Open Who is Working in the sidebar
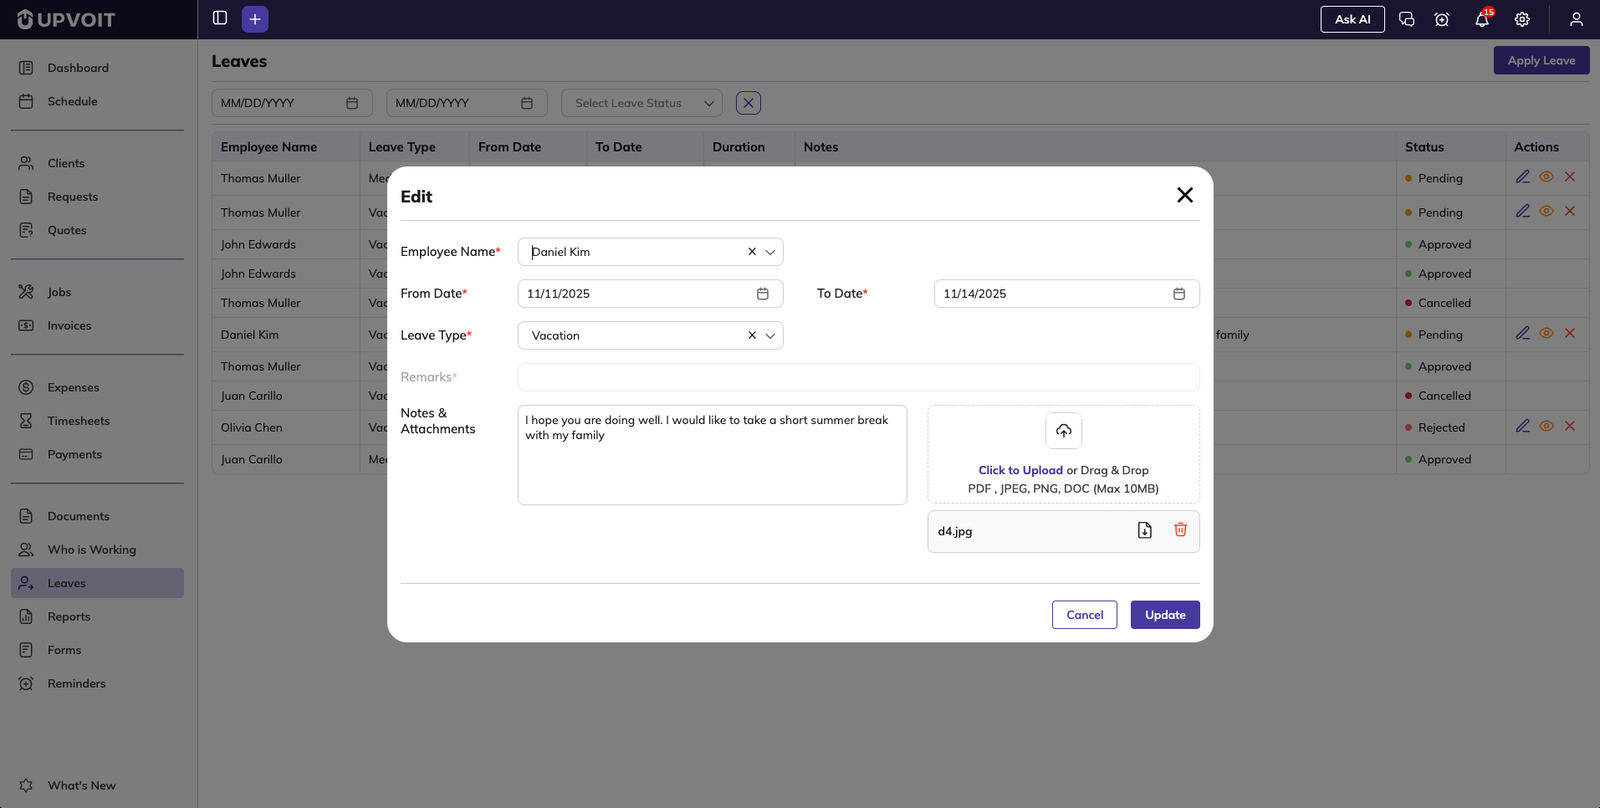 (97, 550)
